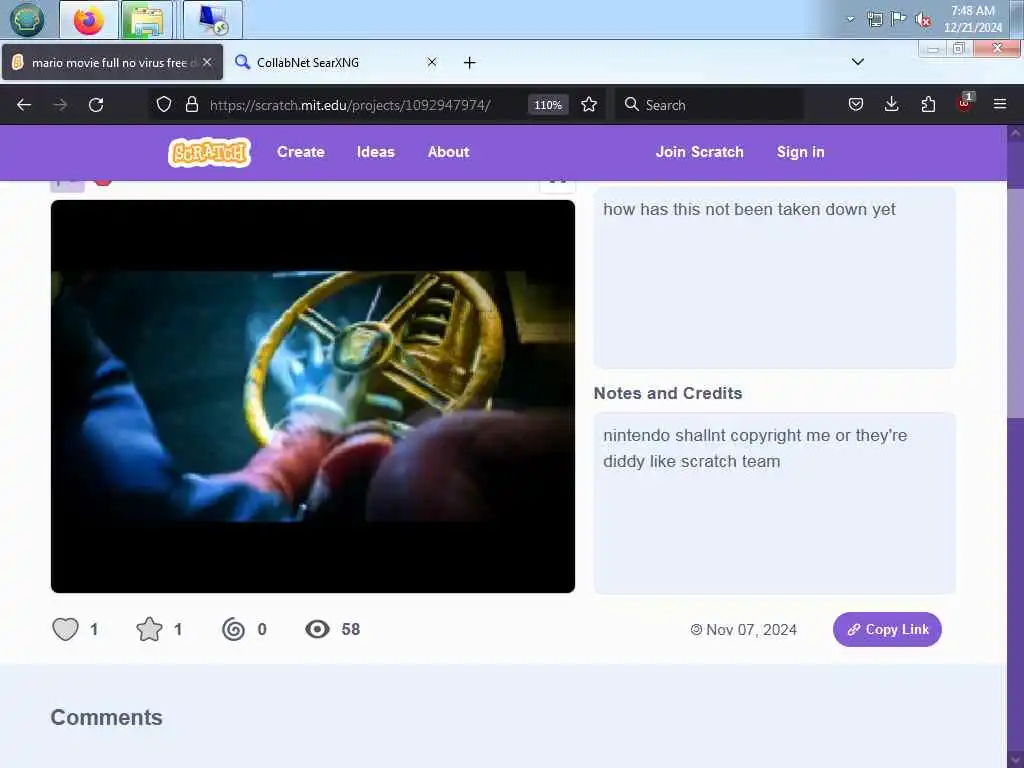Open the file explorer taskbar icon

146,20
